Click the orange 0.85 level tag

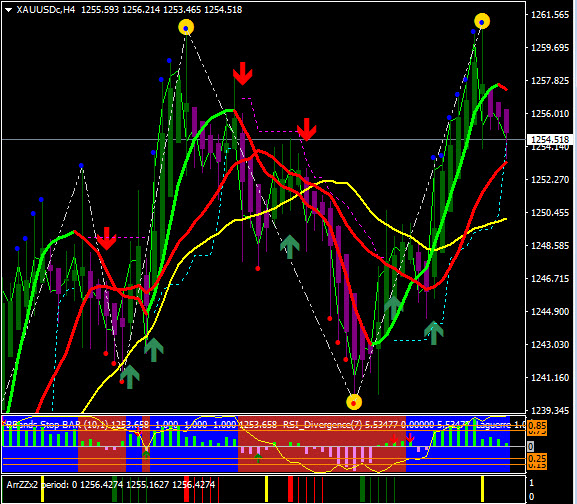(537, 426)
